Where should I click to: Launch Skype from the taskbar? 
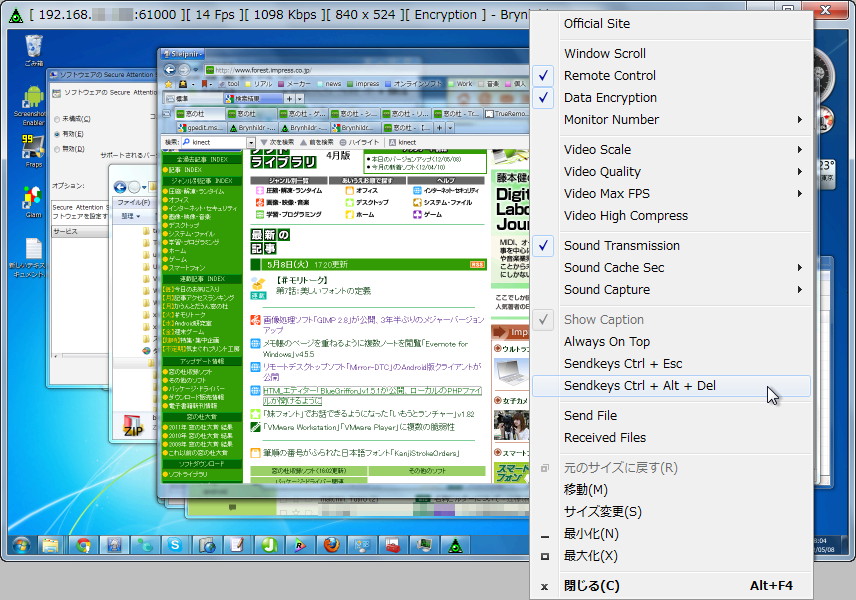click(174, 547)
